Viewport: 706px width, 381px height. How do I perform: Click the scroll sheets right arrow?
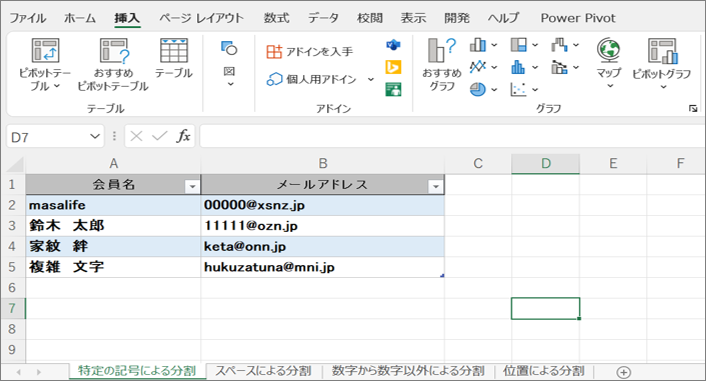point(39,372)
